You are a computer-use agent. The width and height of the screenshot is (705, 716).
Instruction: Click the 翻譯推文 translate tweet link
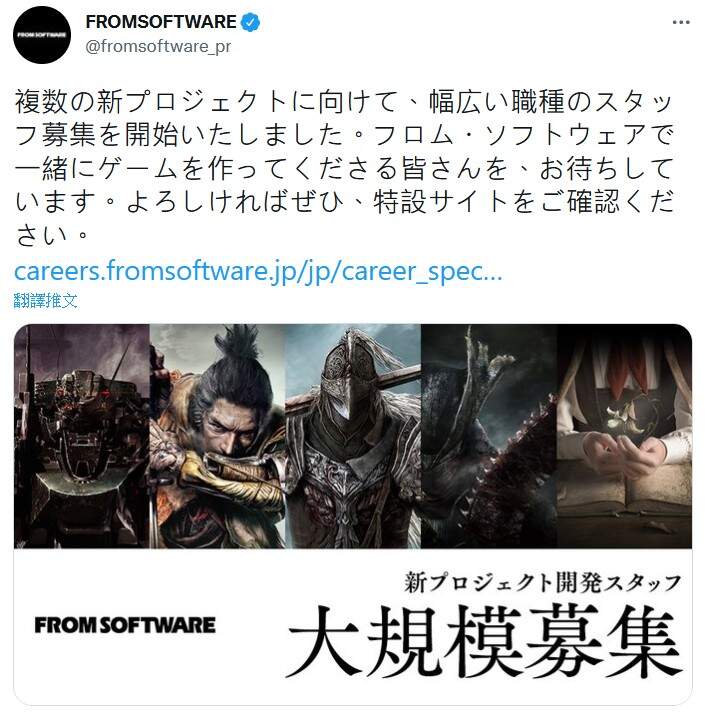click(x=45, y=300)
